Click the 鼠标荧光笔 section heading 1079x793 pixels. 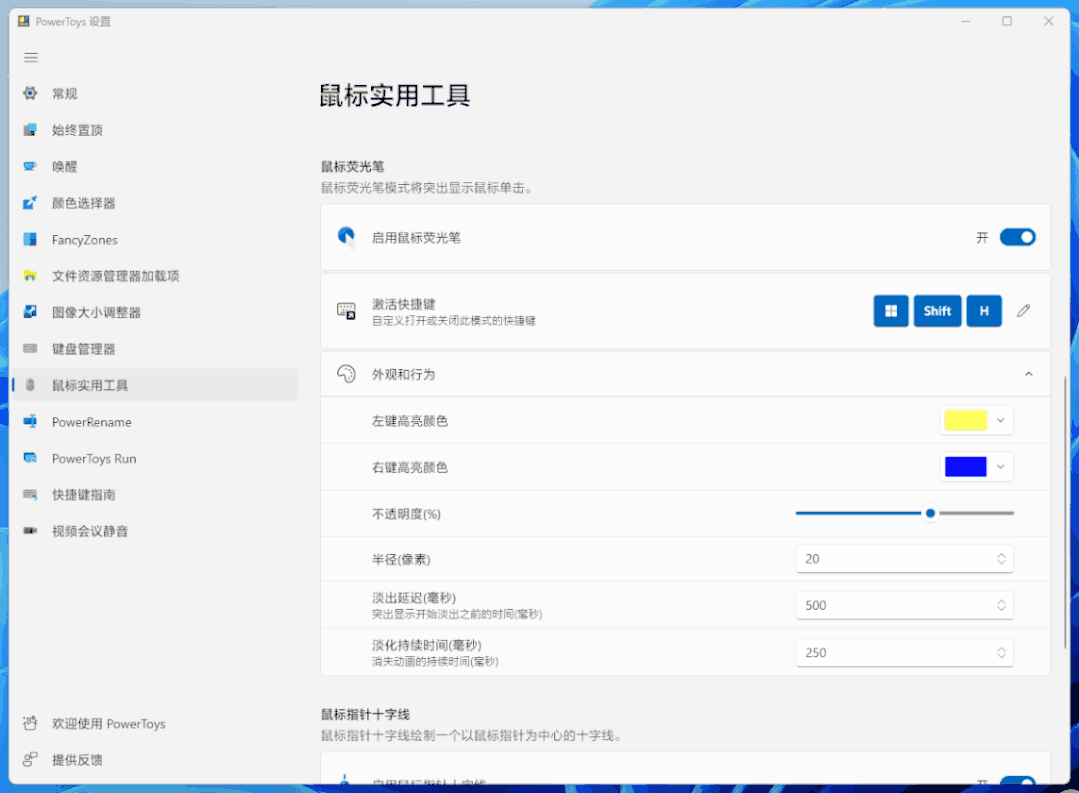coord(353,167)
